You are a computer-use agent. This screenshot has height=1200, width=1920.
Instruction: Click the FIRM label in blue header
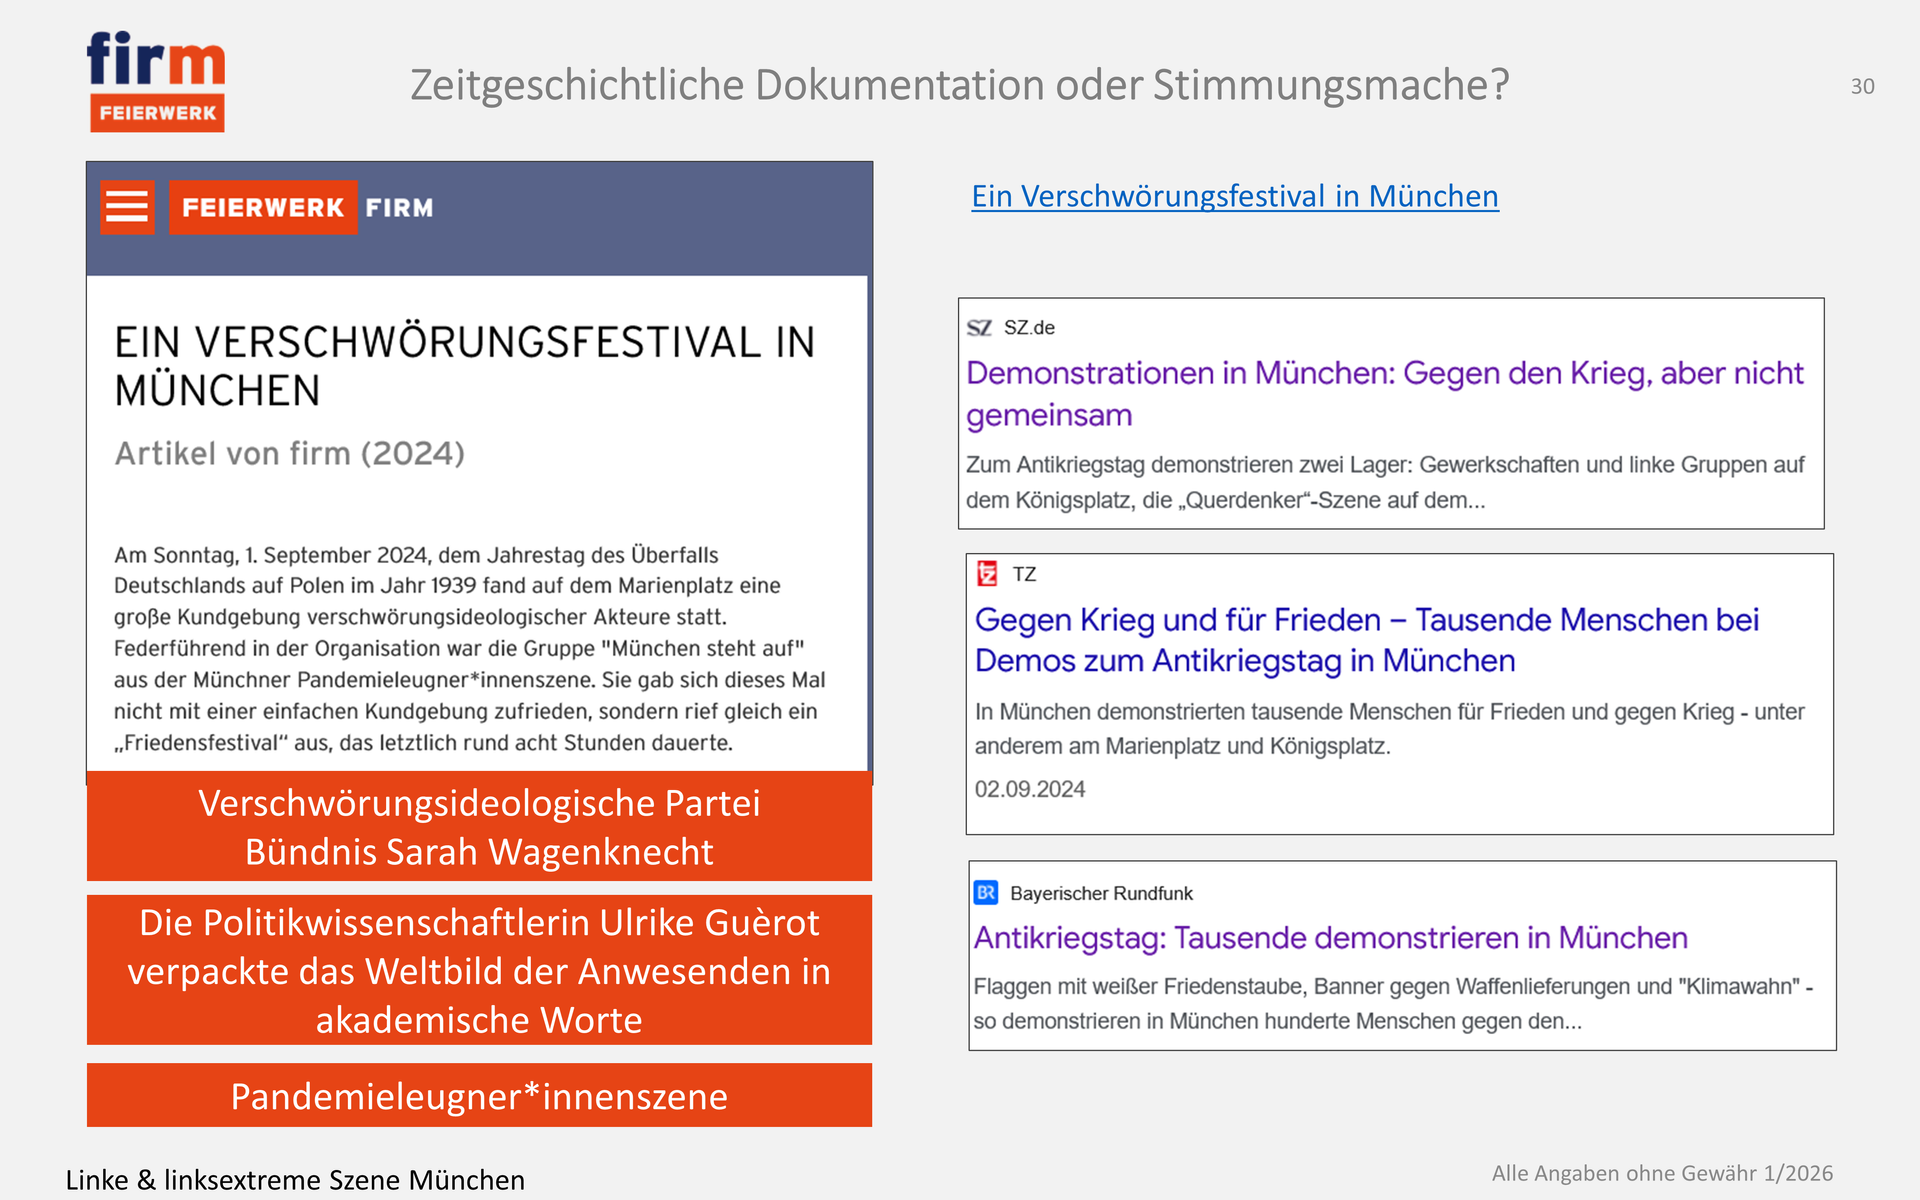pos(399,208)
